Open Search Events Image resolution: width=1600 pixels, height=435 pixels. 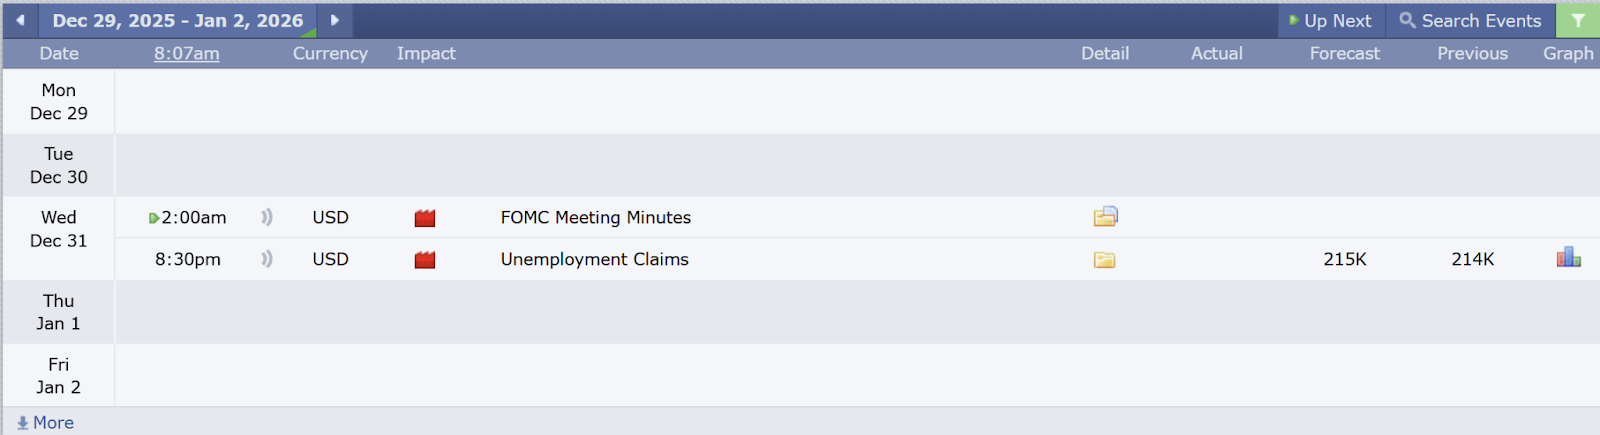[1470, 20]
